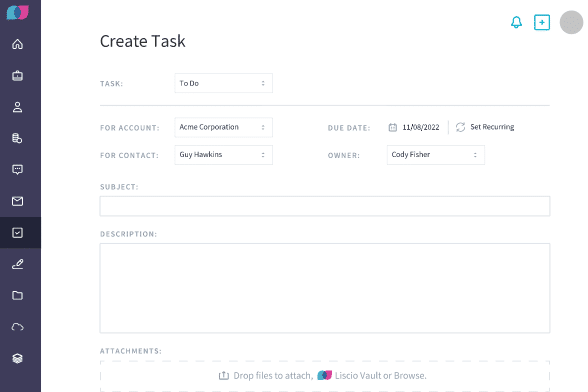Open the briefcase icon in sidebar
This screenshot has width=588, height=392.
point(17,76)
